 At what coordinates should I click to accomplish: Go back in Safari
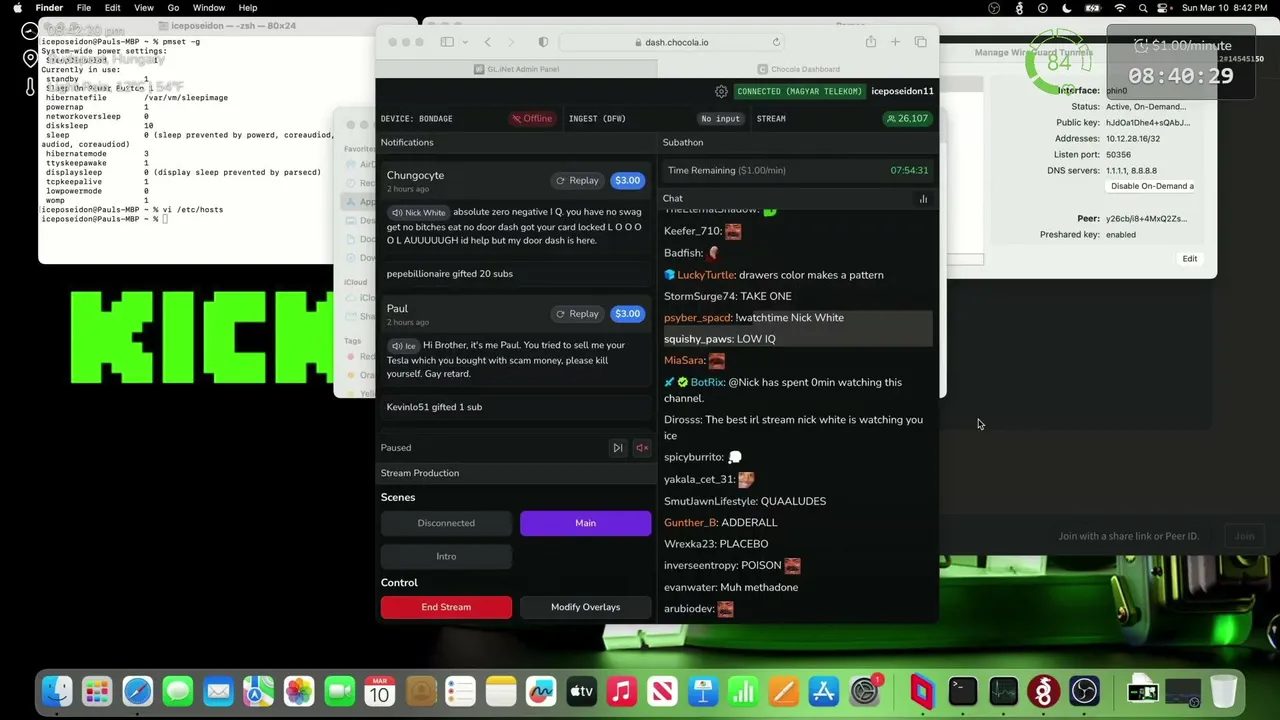(487, 42)
